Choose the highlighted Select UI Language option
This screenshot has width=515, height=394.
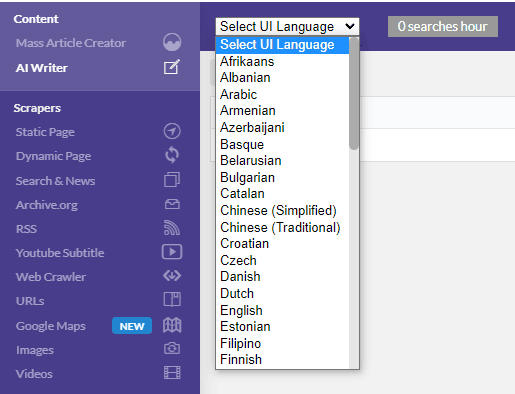coord(282,45)
